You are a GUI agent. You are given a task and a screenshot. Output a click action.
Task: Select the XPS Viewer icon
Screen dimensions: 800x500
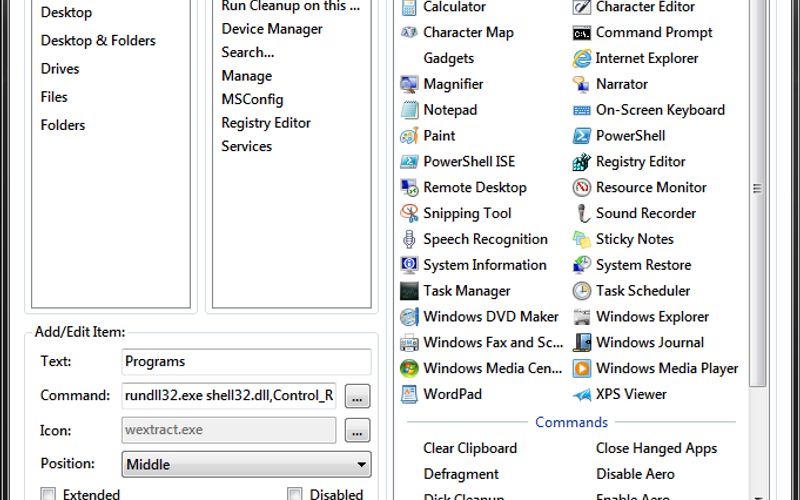click(582, 394)
